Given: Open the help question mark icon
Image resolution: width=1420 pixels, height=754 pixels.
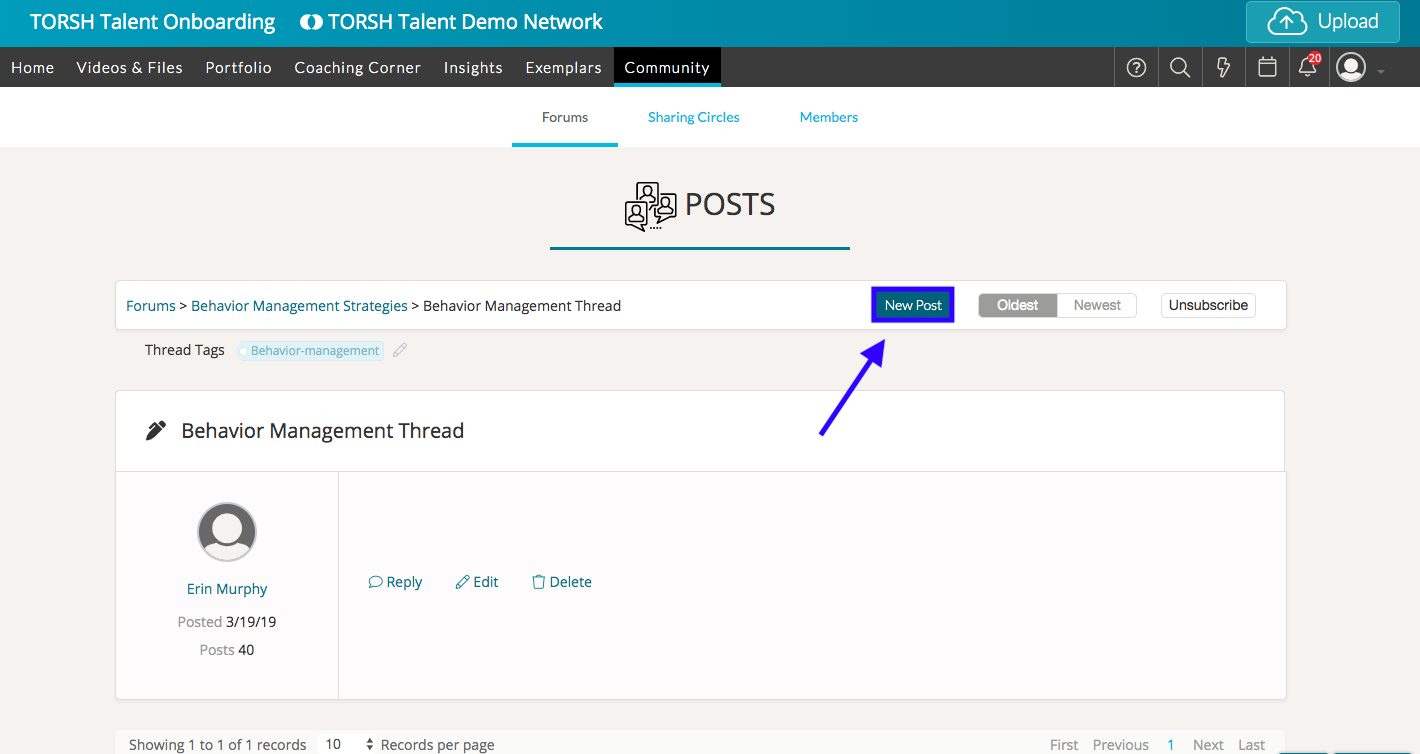Looking at the screenshot, I should coord(1136,68).
